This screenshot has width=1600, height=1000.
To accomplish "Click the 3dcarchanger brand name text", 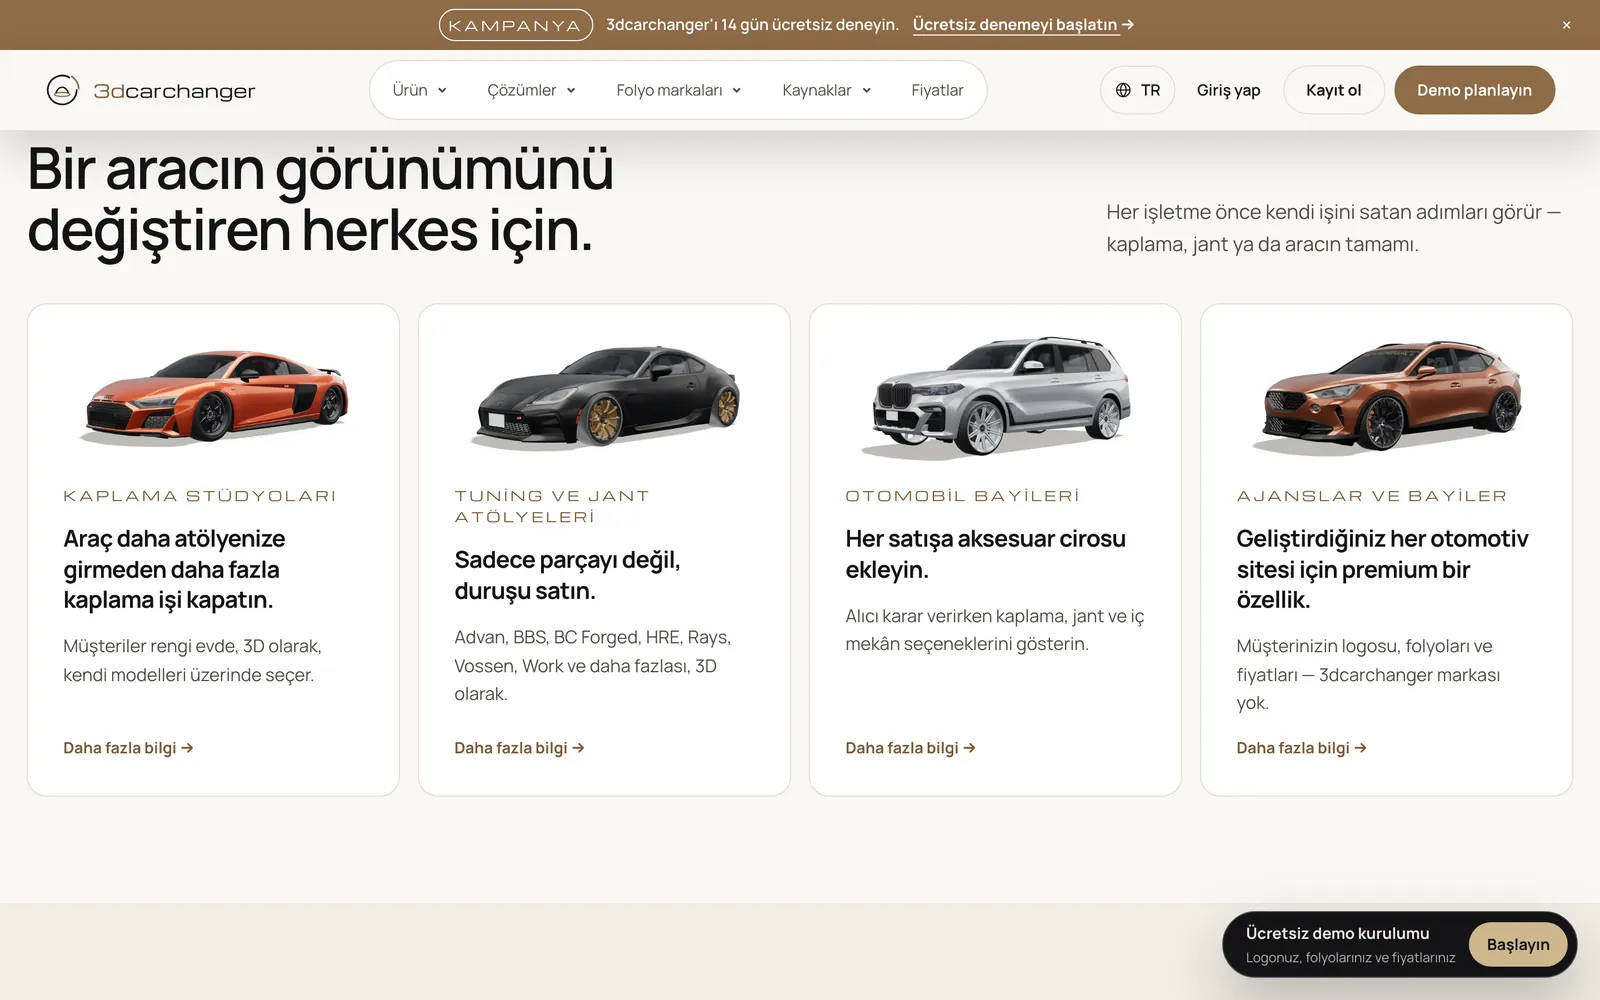I will 174,91.
